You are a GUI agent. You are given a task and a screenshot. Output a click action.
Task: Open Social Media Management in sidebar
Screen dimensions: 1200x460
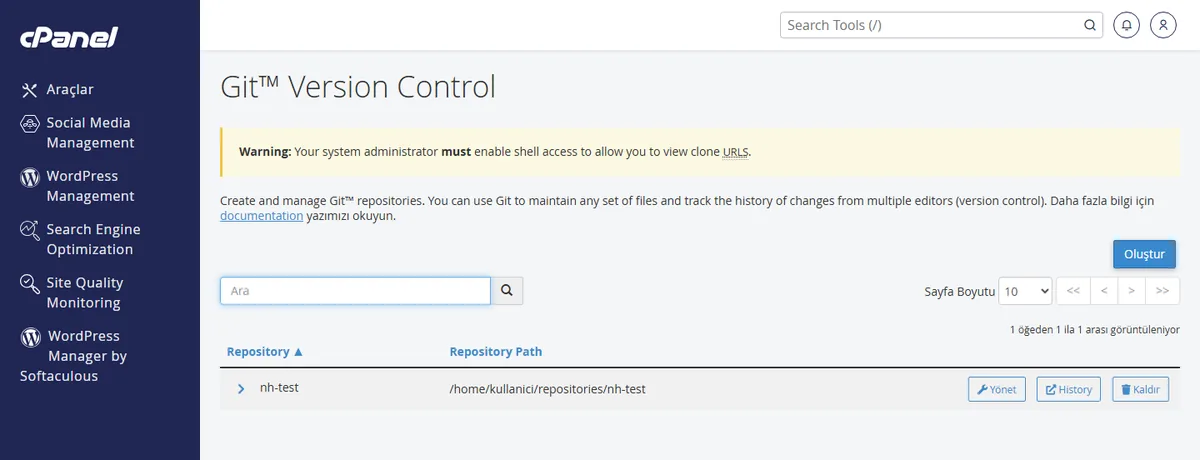[x=88, y=133]
